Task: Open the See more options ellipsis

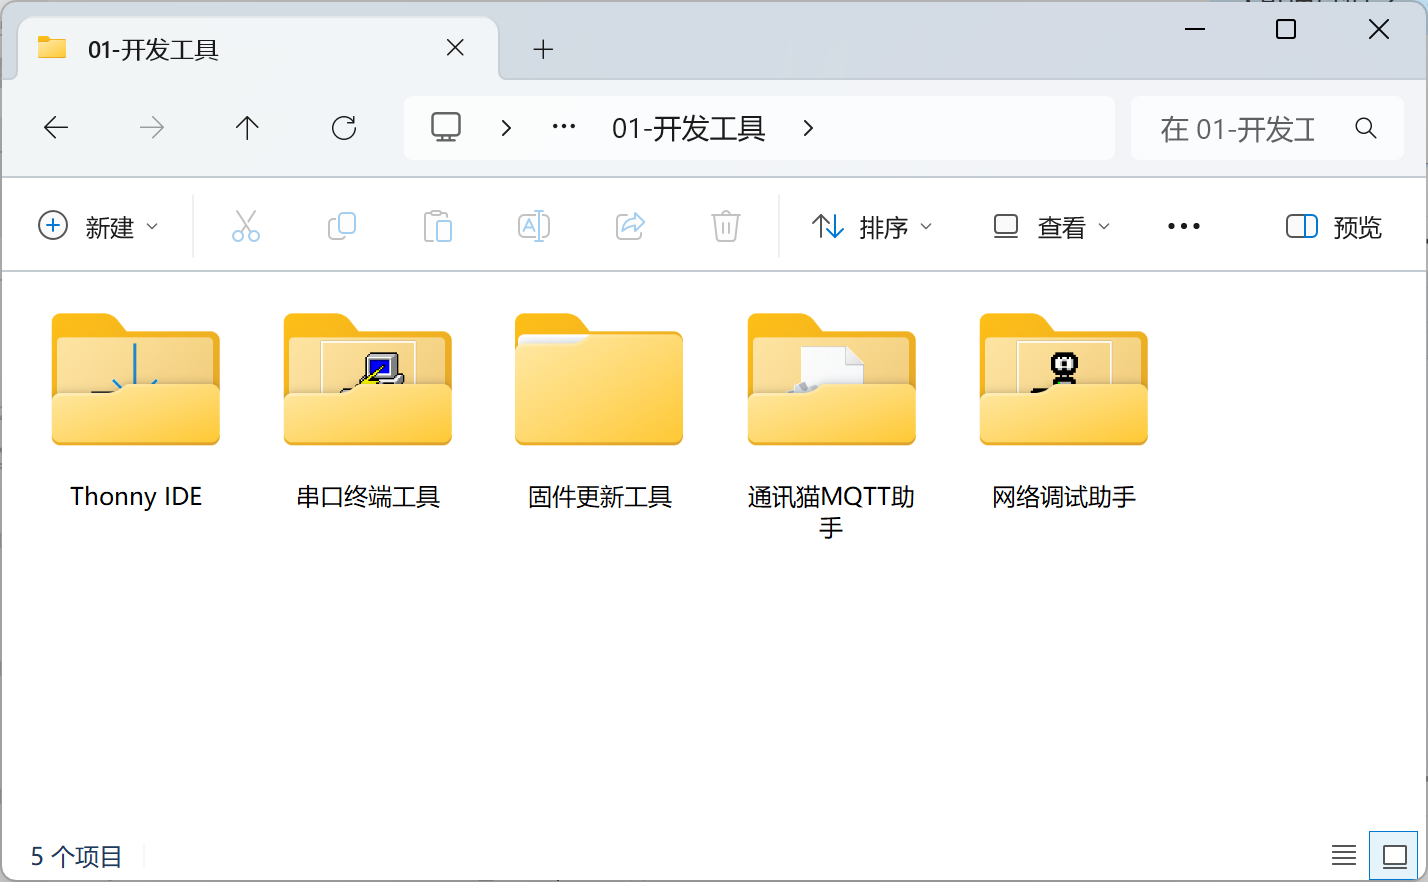Action: pos(1184,227)
